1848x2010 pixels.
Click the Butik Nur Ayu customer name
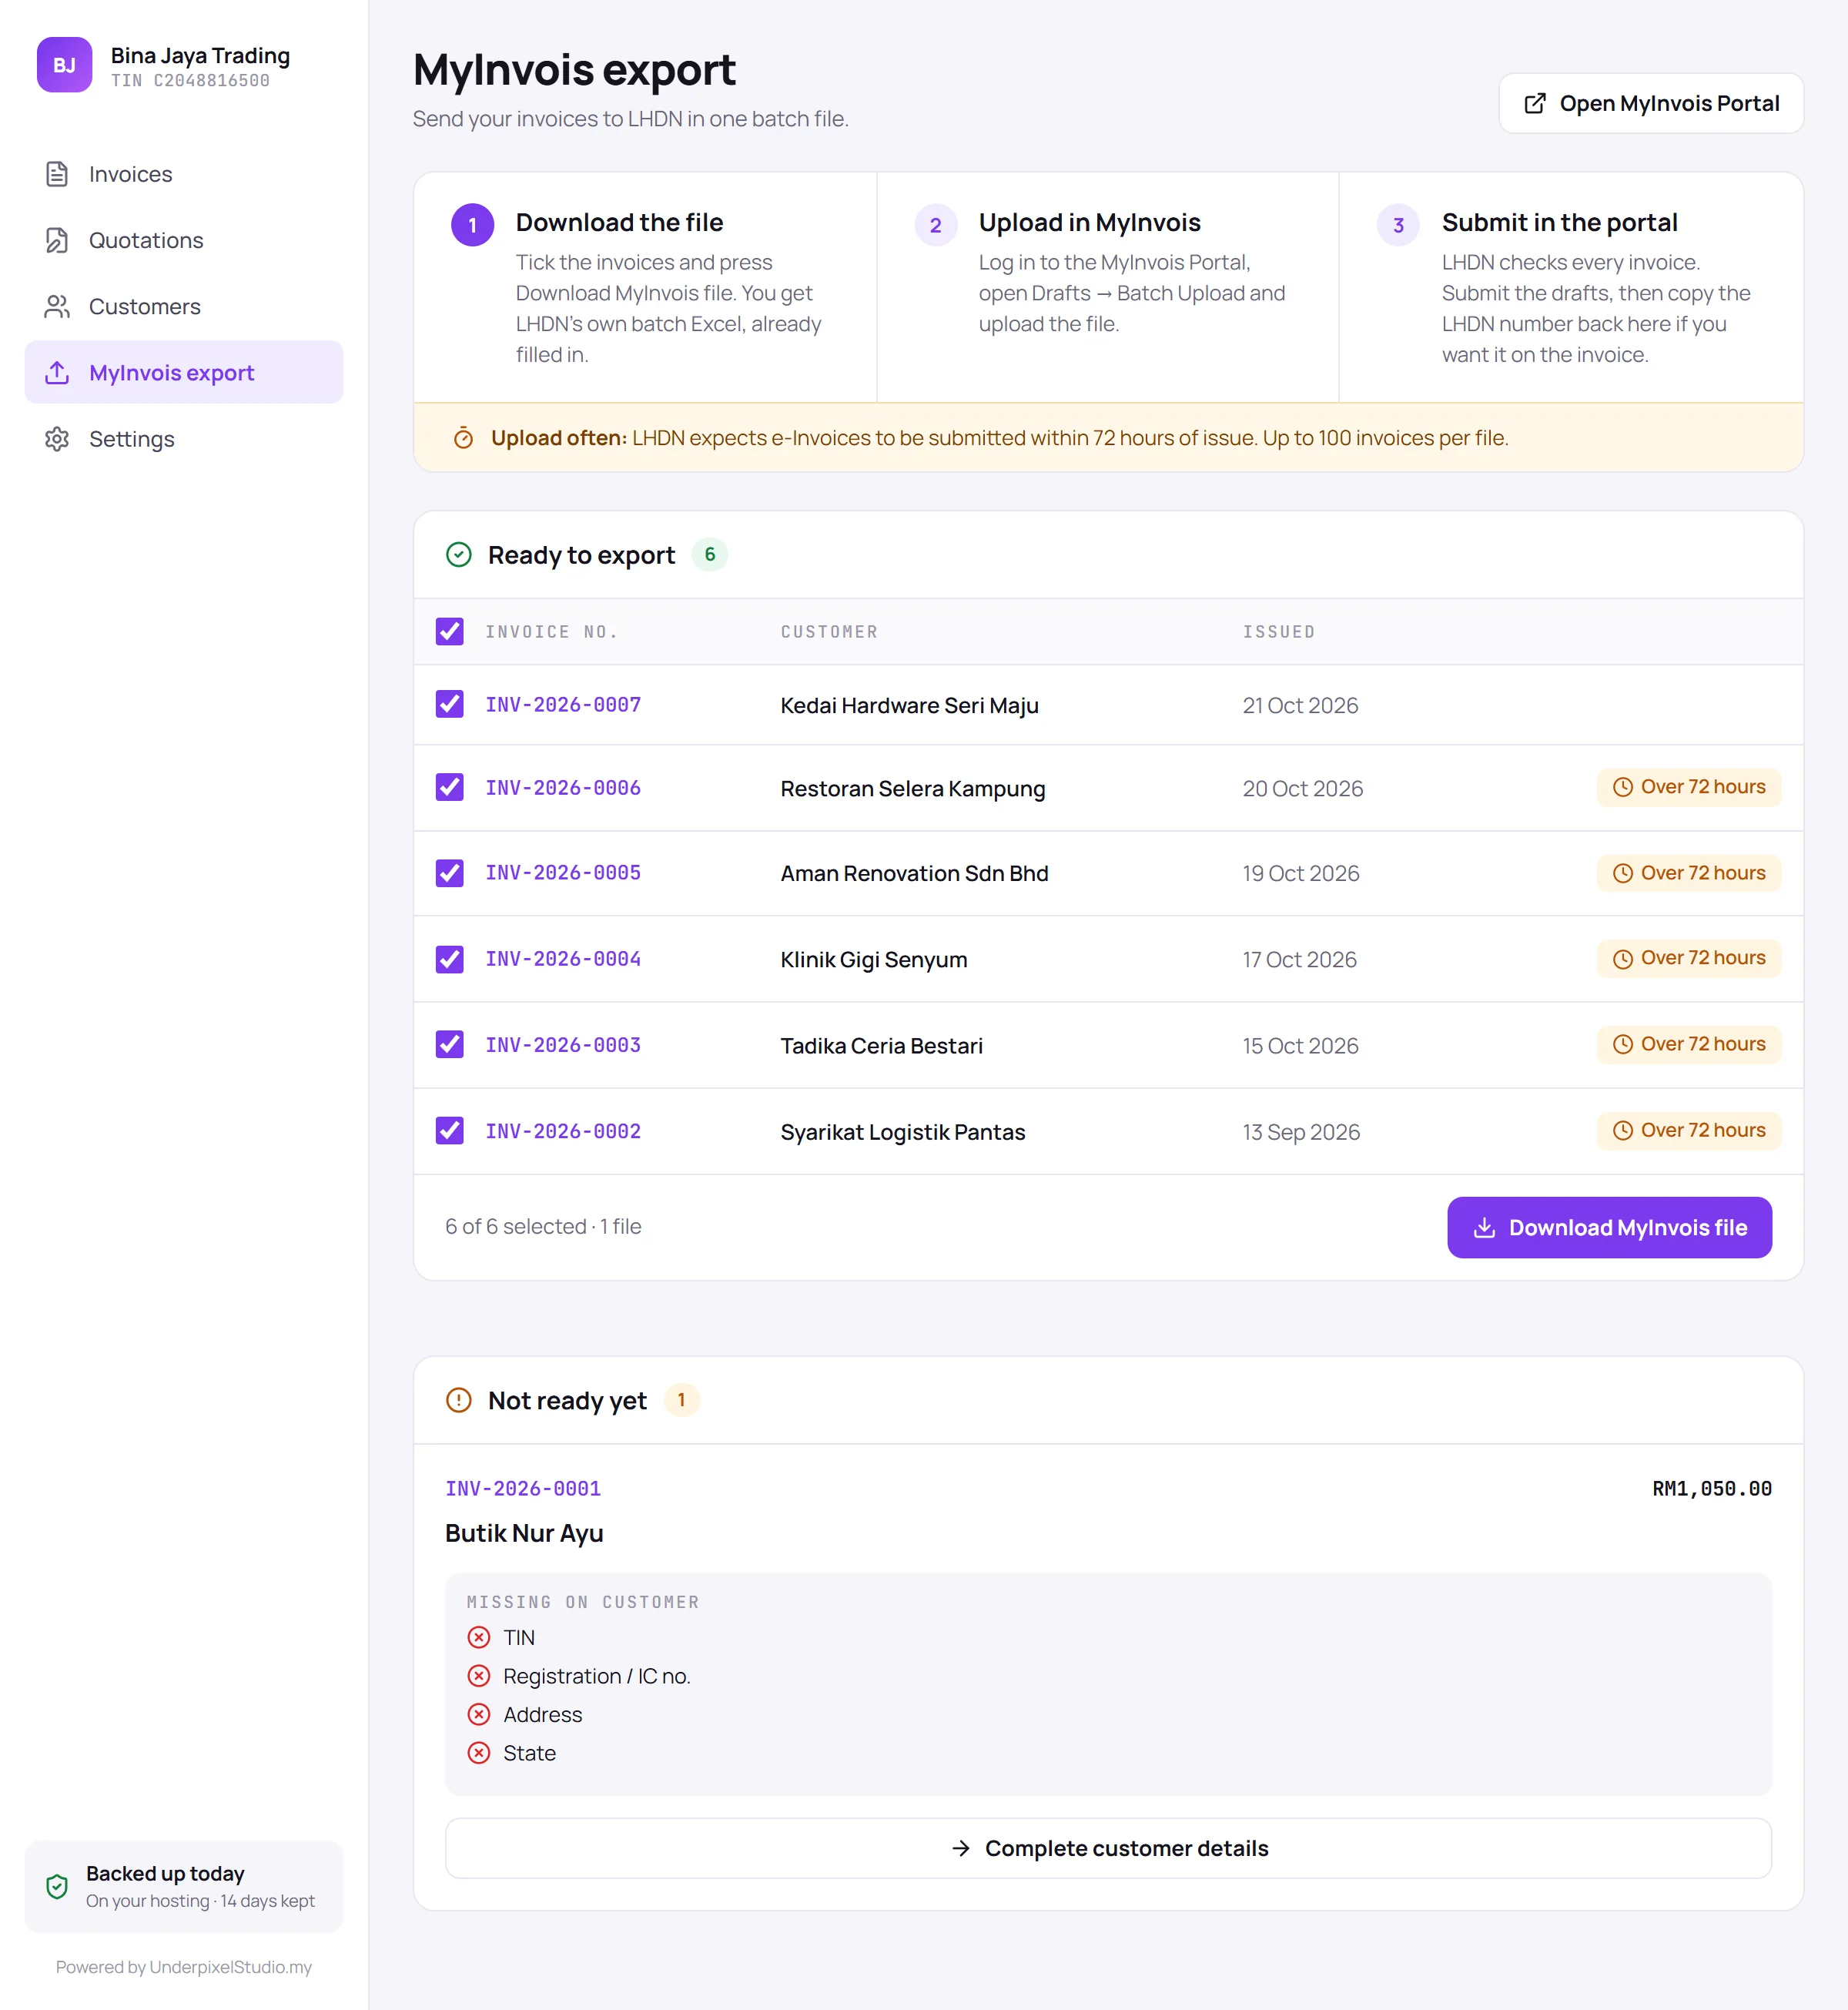524,1533
